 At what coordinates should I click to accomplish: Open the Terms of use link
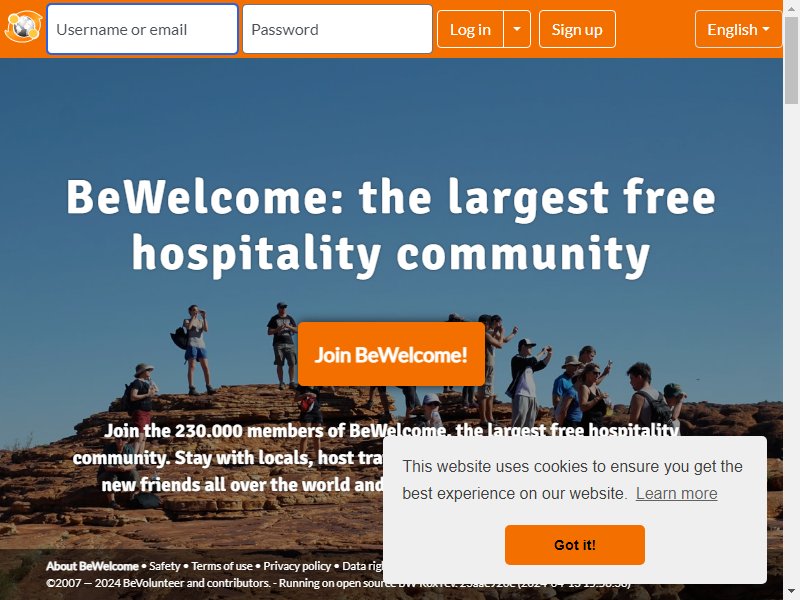coord(222,566)
